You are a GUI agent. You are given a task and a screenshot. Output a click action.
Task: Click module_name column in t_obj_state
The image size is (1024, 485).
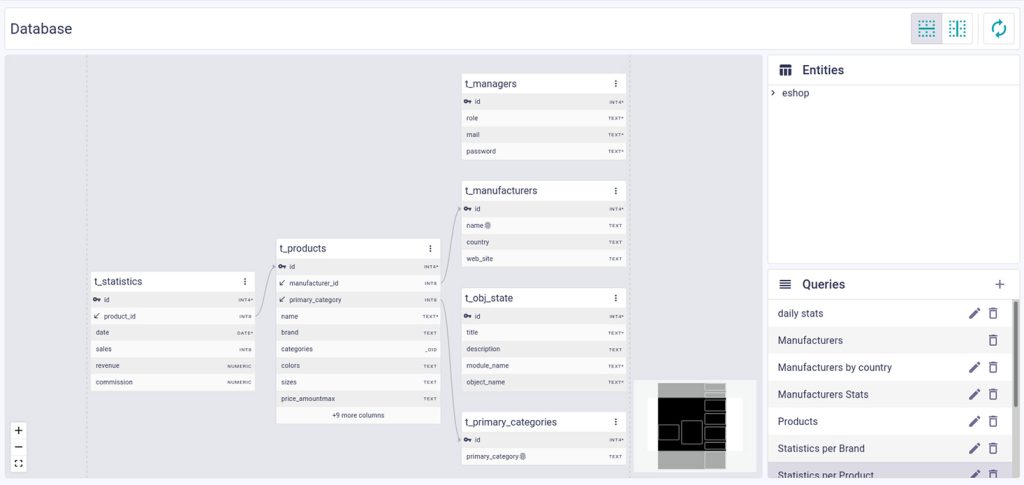click(x=543, y=366)
